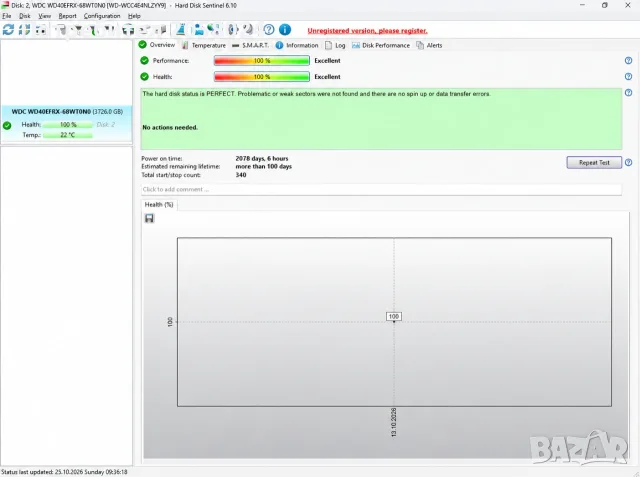This screenshot has height=477, width=640.
Task: Click help icon beside the green status box
Action: tap(628, 93)
